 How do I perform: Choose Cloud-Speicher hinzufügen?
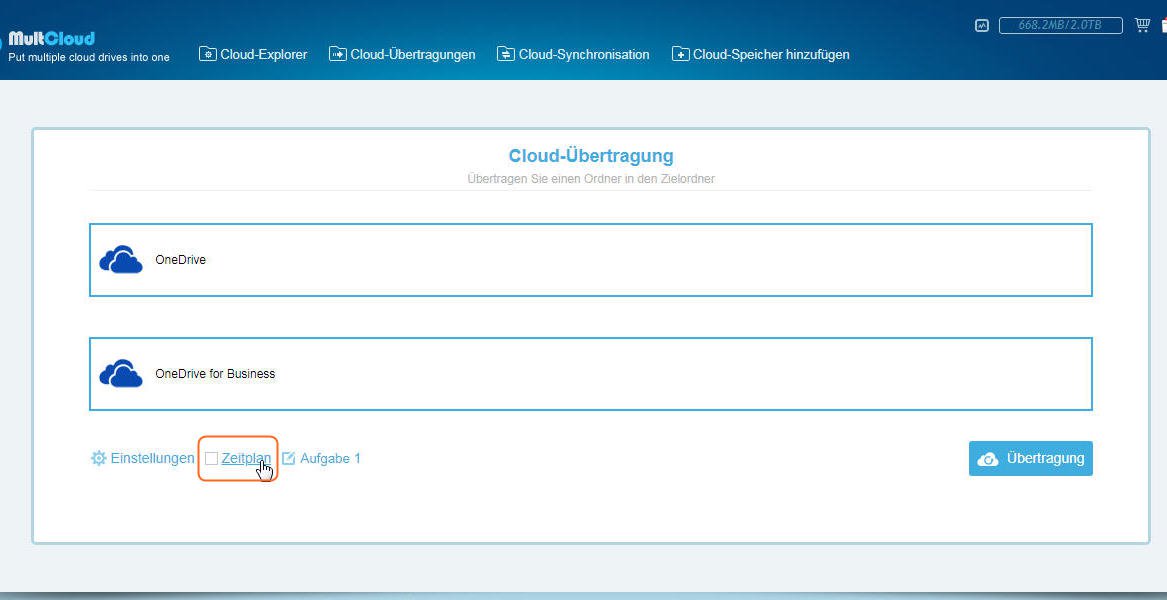761,54
